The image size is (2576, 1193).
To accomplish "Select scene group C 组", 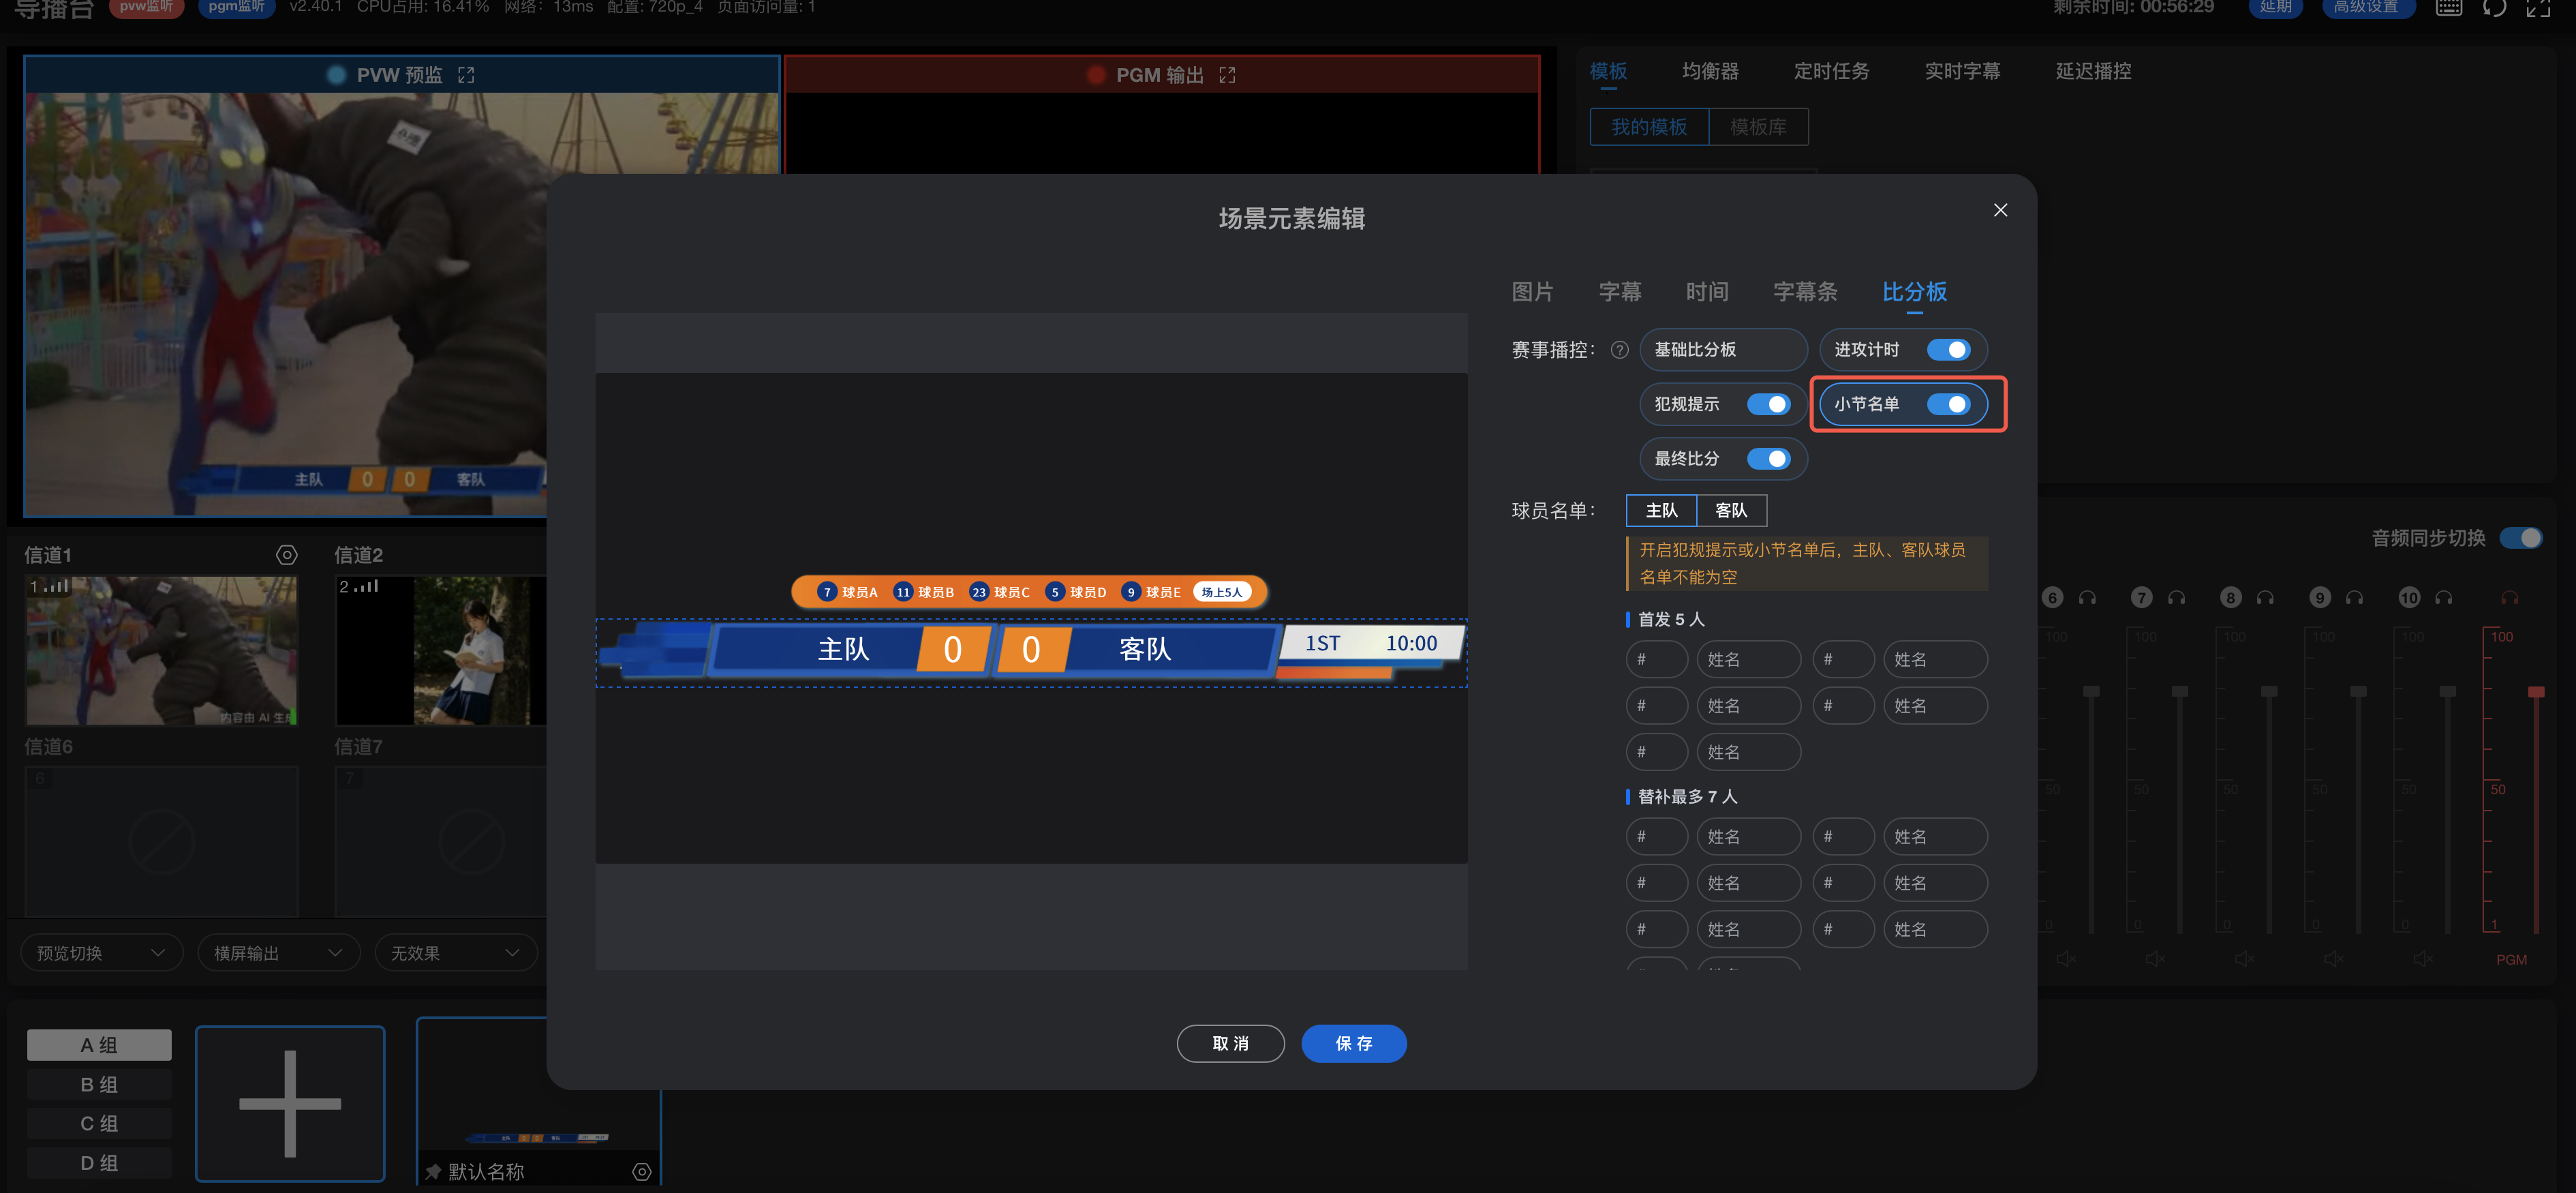I will 99,1123.
